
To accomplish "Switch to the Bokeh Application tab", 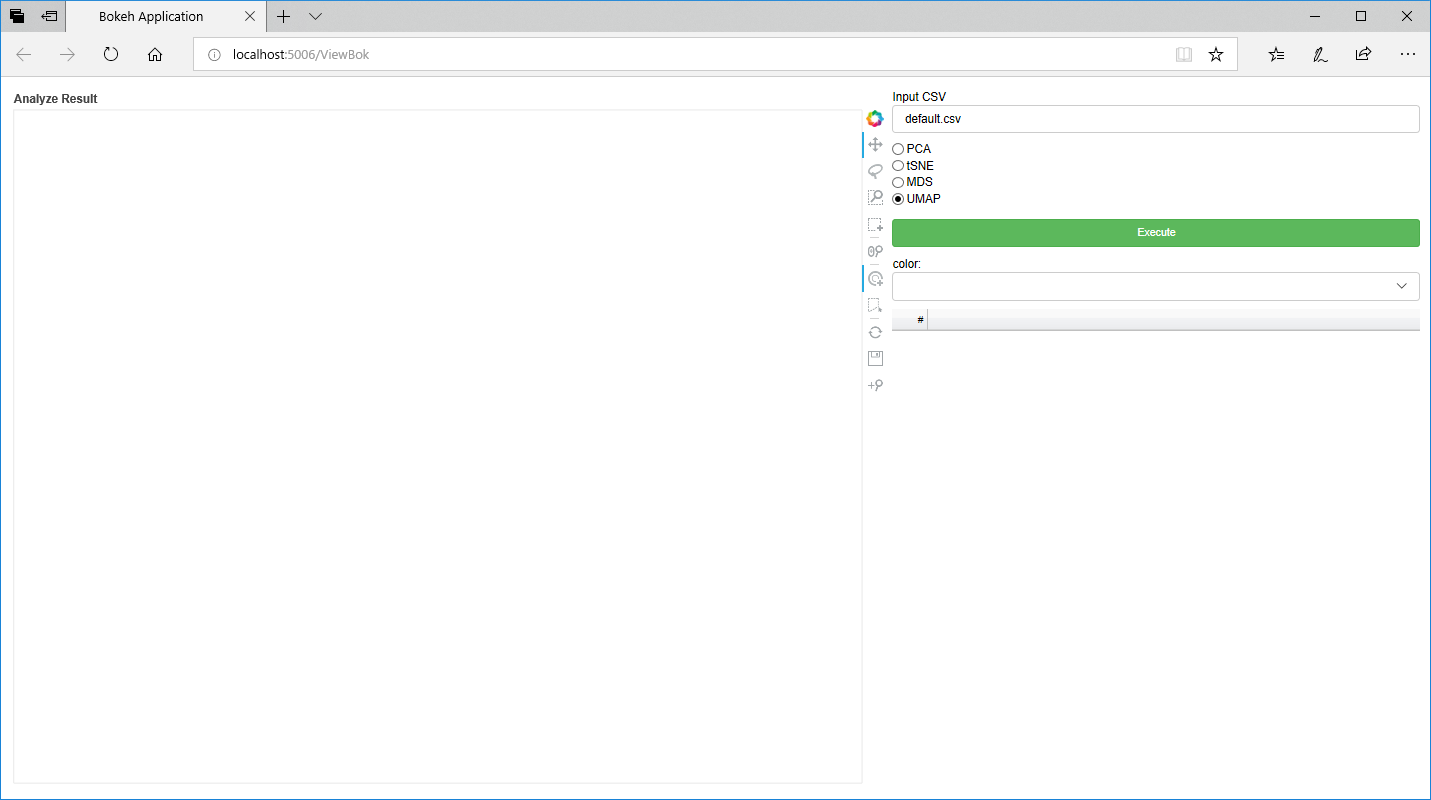I will click(151, 16).
